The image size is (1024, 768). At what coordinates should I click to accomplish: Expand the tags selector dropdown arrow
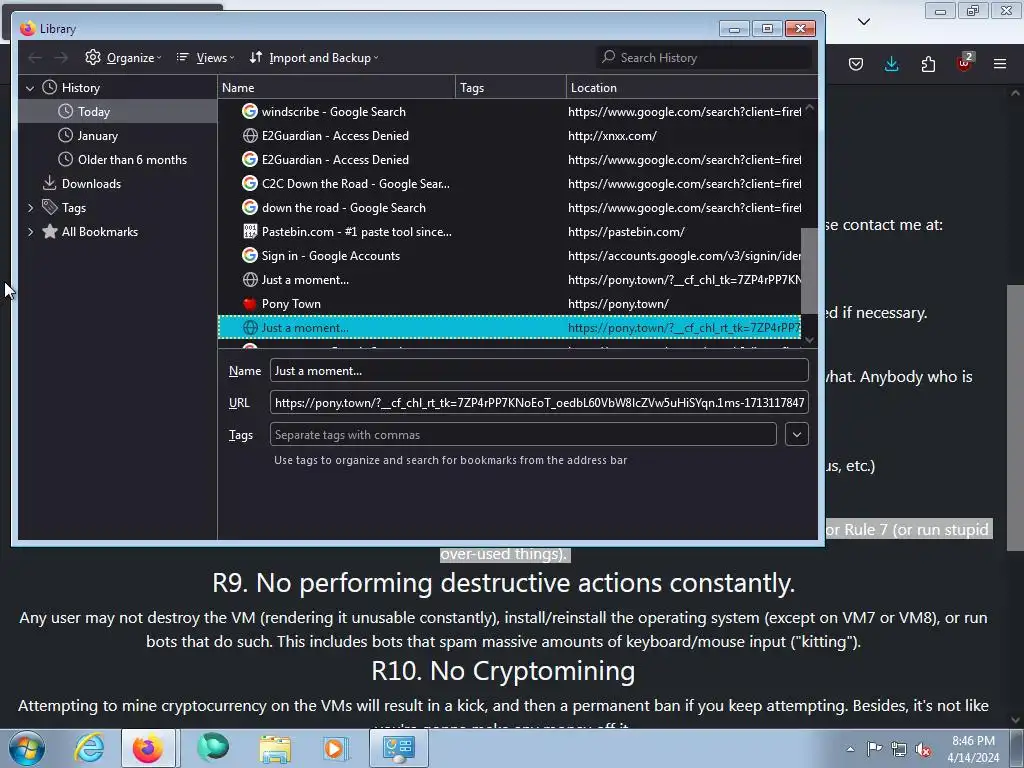pyautogui.click(x=797, y=434)
